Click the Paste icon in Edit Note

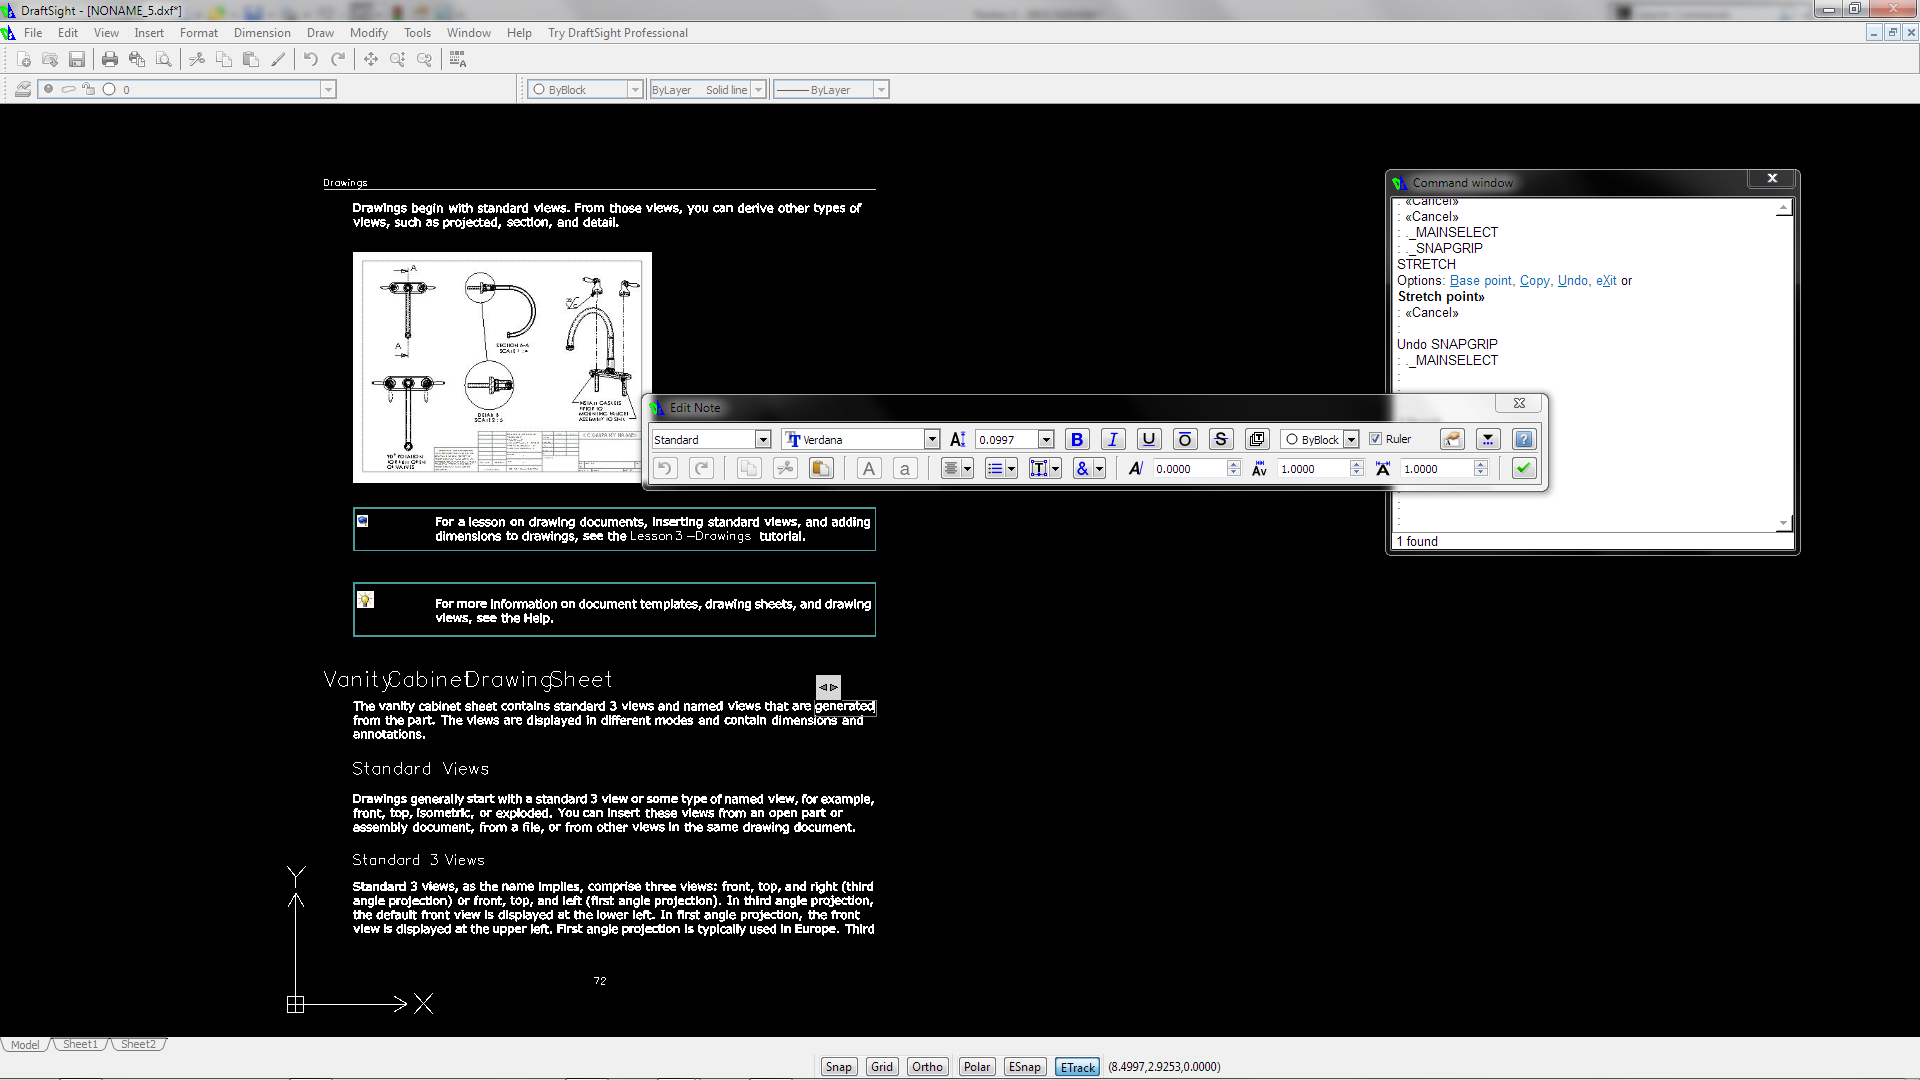coord(821,468)
